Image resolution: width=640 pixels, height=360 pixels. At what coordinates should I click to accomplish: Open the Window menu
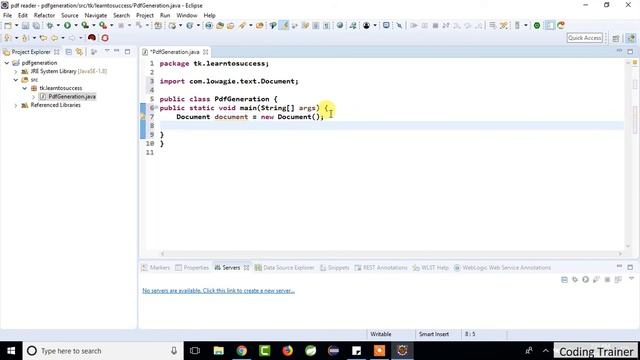187,15
